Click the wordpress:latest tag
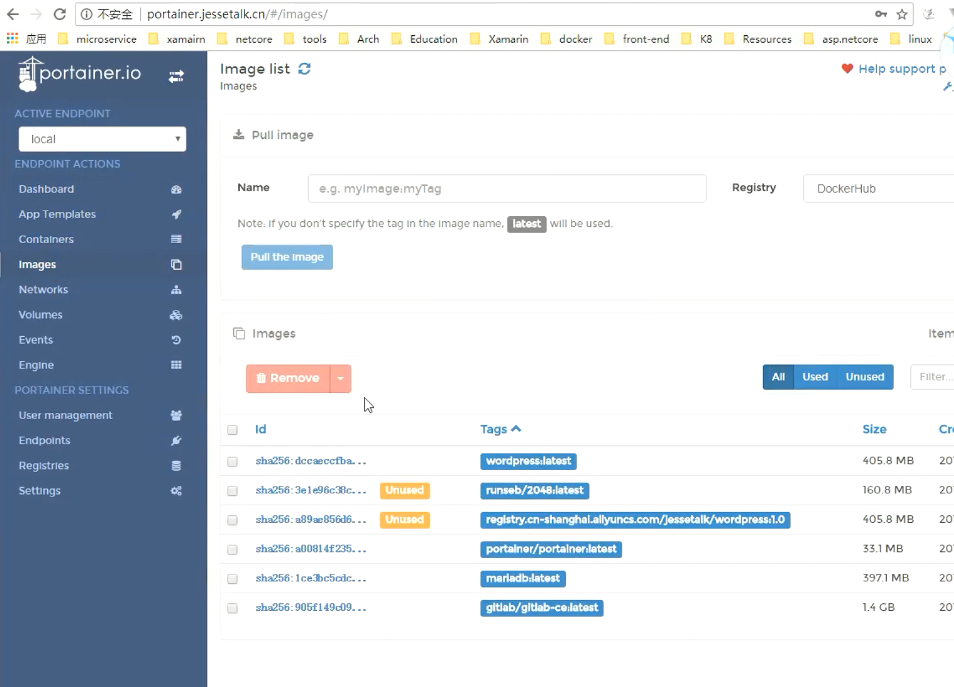 pos(528,461)
